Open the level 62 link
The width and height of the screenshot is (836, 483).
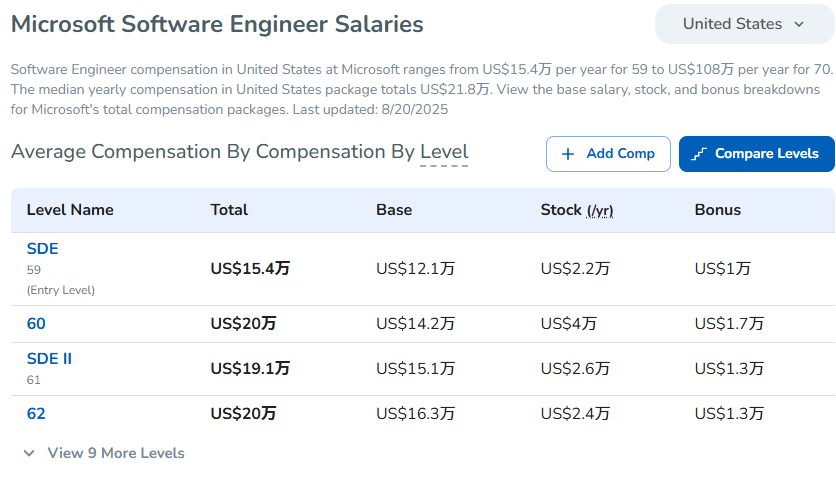tap(36, 414)
